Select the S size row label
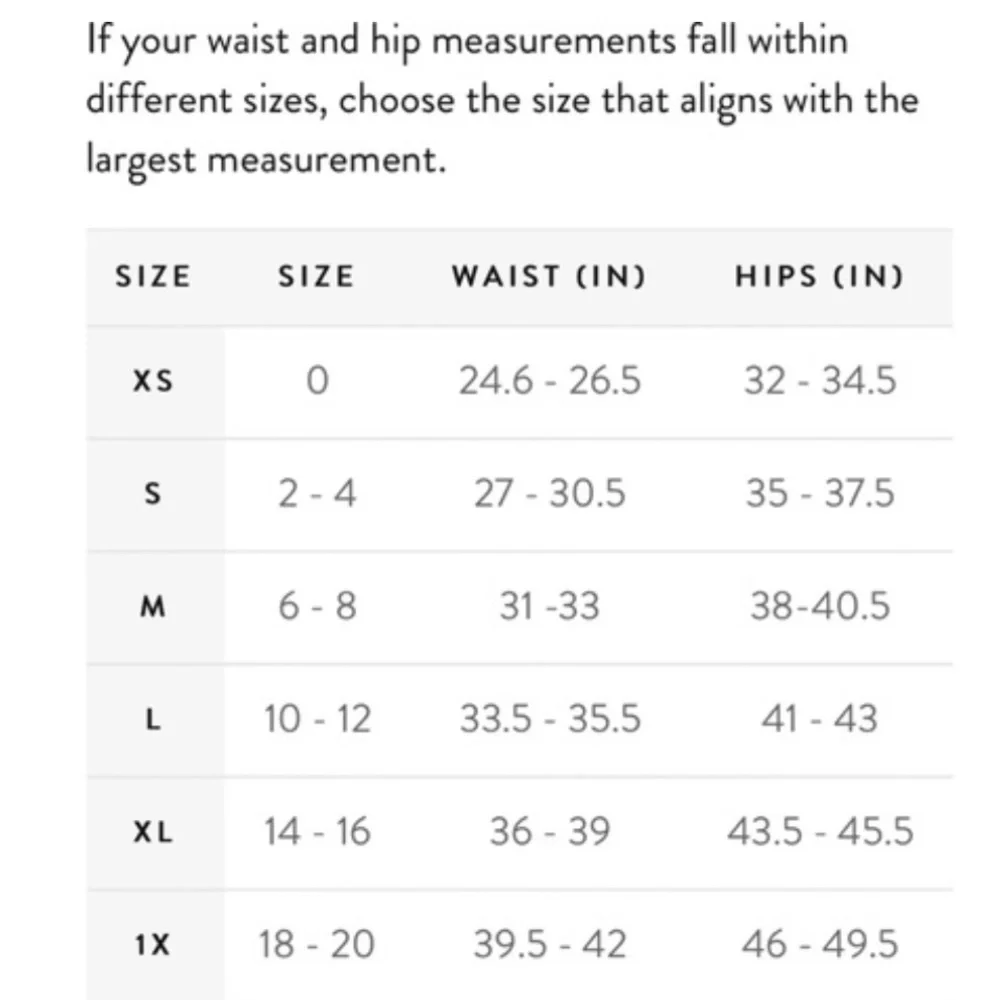 click(153, 494)
